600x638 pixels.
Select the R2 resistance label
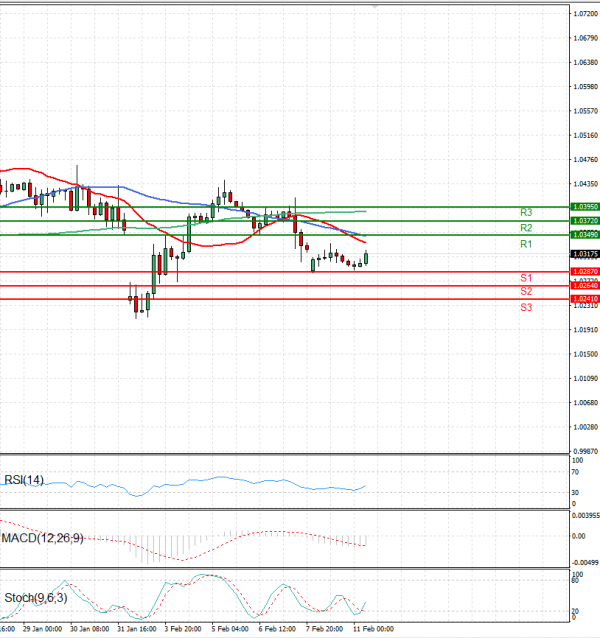click(525, 228)
